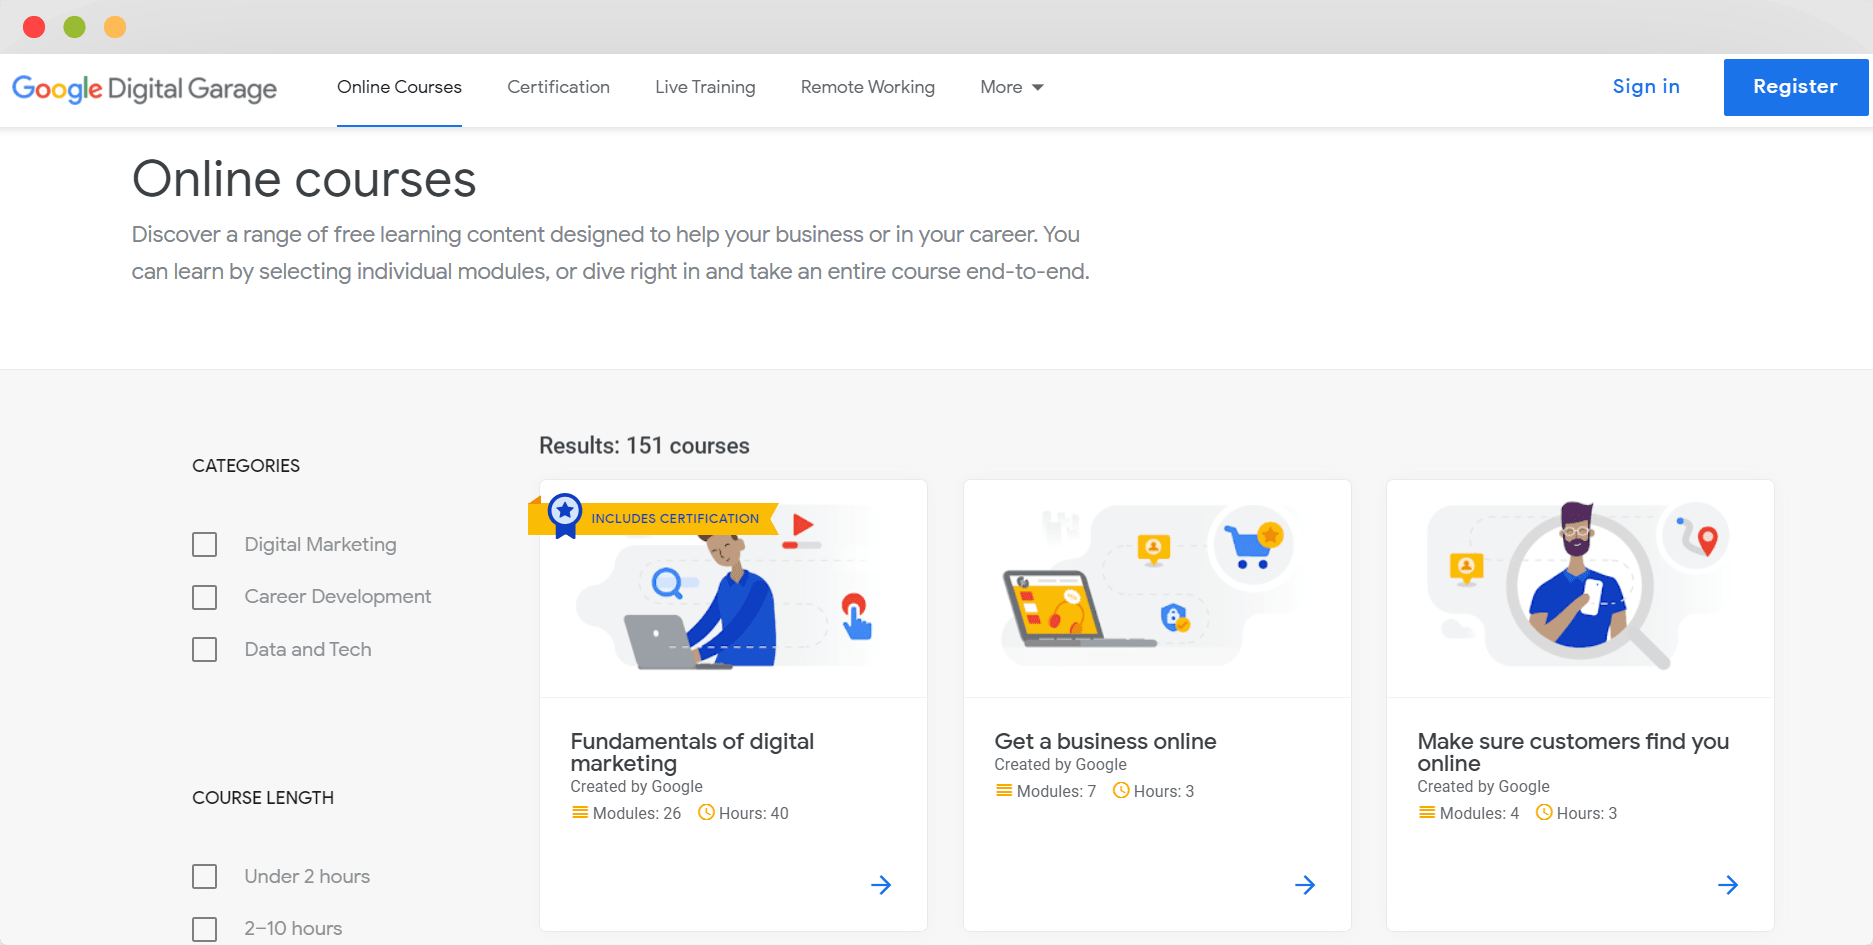Screen dimensions: 1873x945
Task: Click 'Hours: 40' text
Action: (x=754, y=814)
